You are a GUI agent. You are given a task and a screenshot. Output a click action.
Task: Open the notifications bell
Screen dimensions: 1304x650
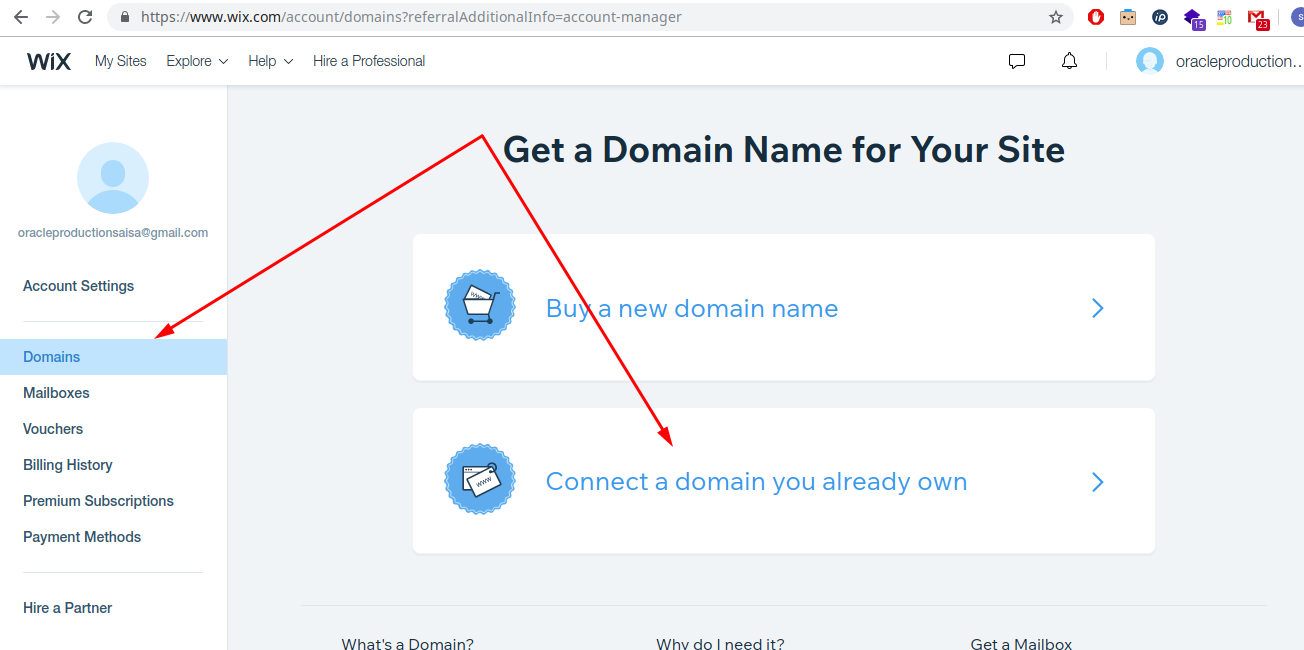point(1069,61)
